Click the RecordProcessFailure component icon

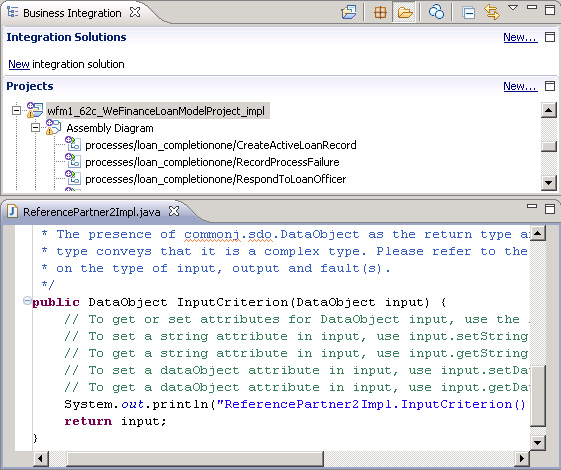73,160
